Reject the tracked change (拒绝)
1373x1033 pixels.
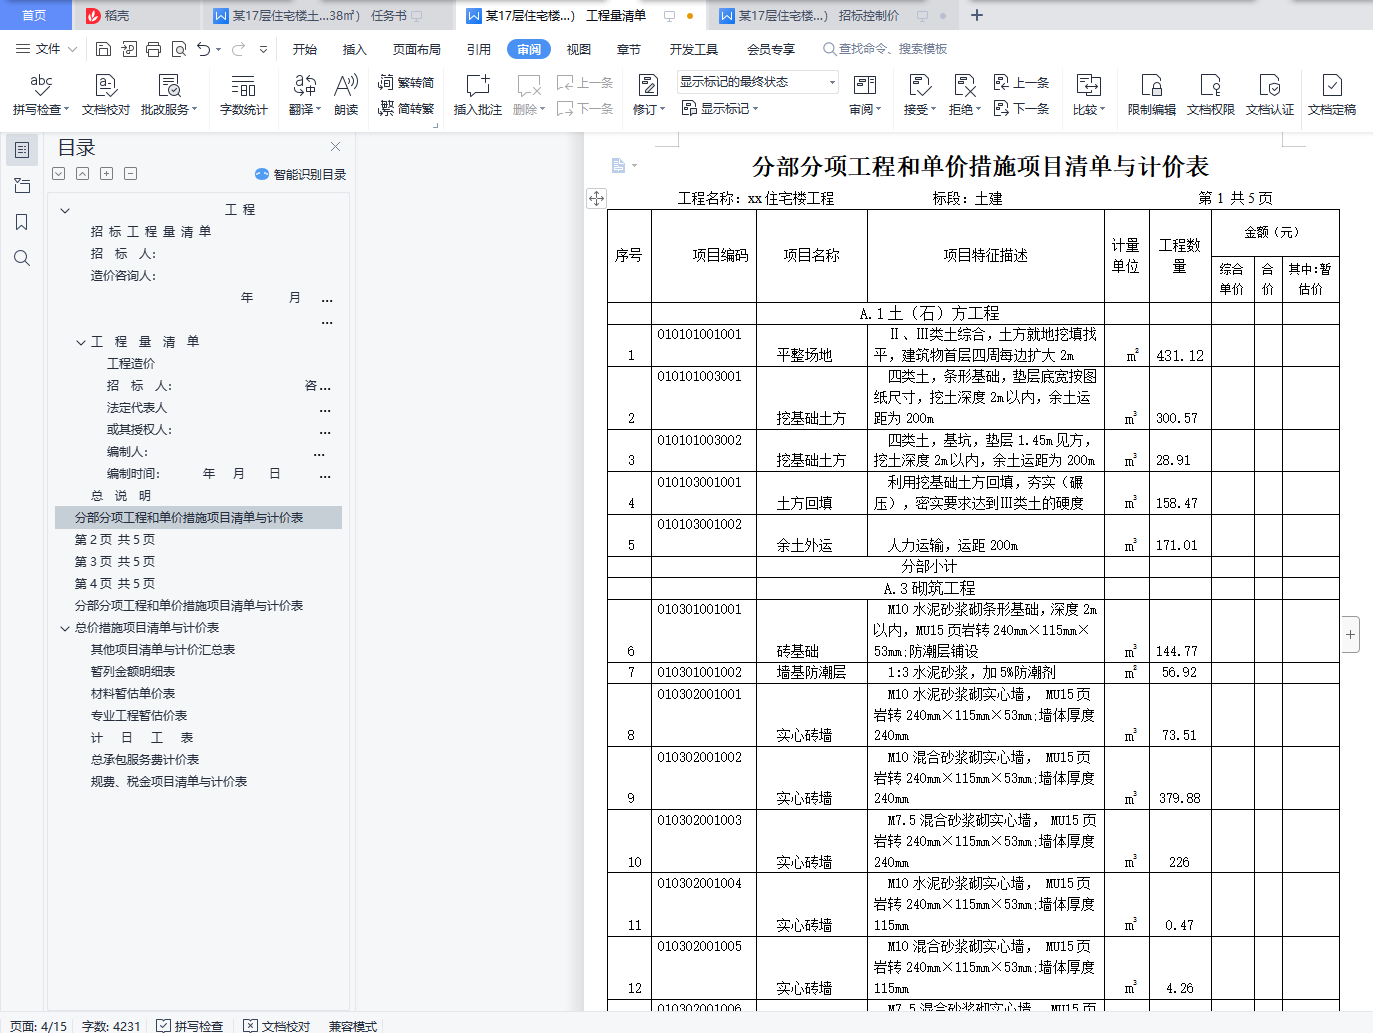964,95
